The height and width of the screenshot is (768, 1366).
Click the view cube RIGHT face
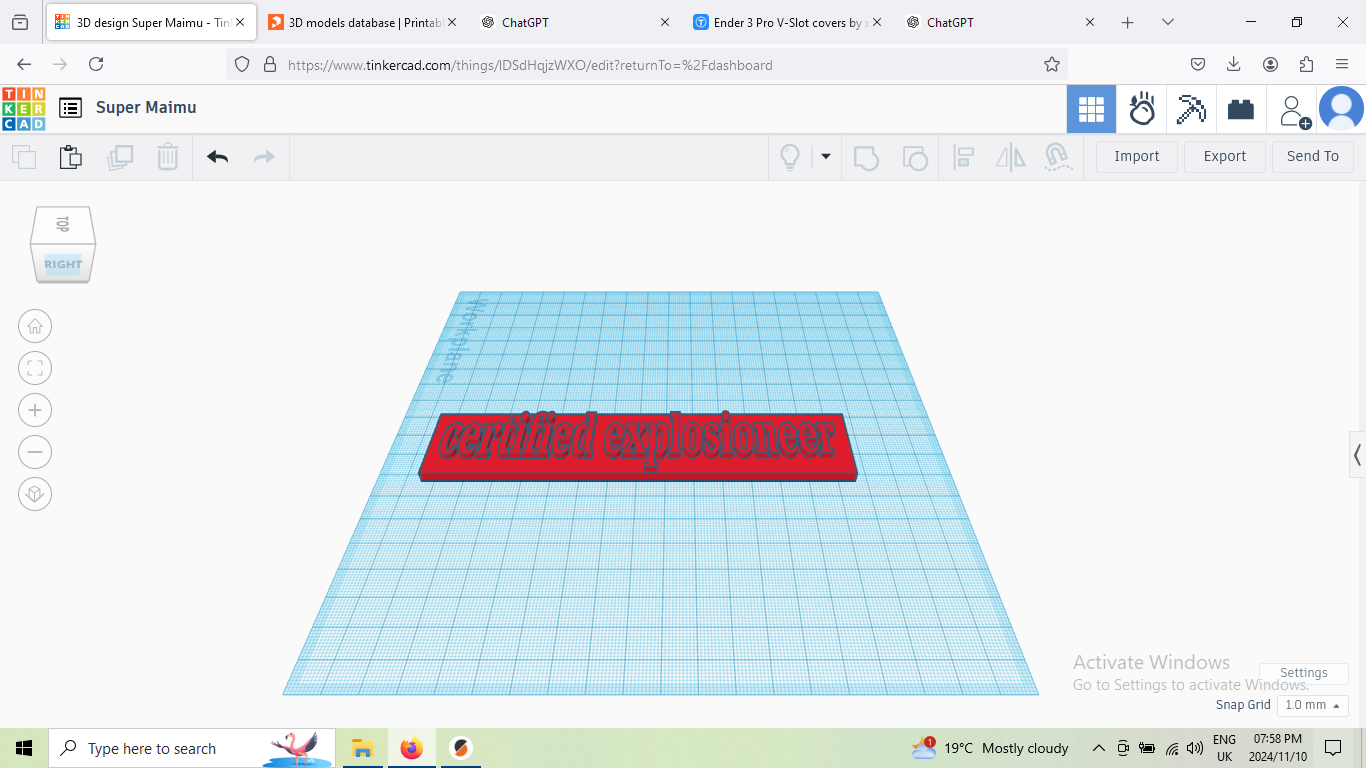coord(63,264)
